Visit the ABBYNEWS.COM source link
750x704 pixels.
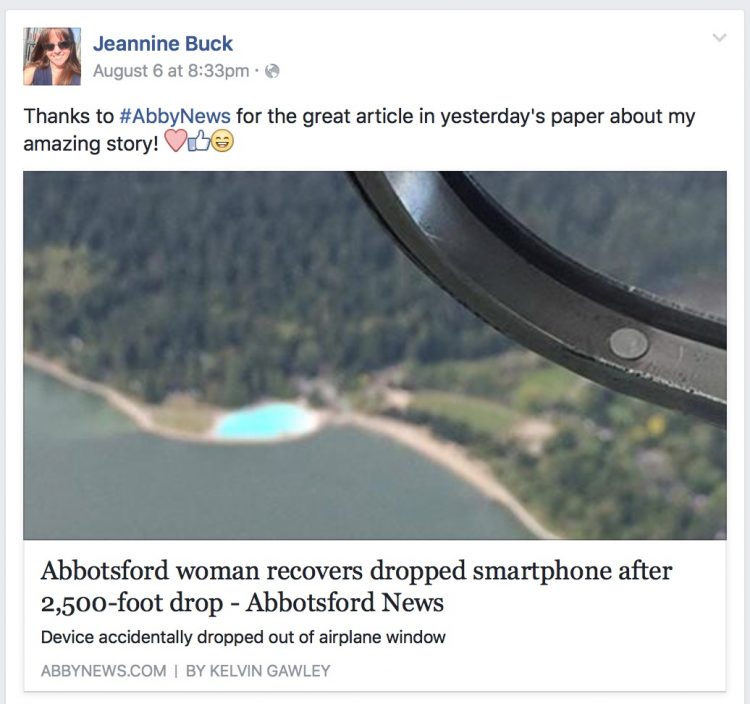click(103, 671)
